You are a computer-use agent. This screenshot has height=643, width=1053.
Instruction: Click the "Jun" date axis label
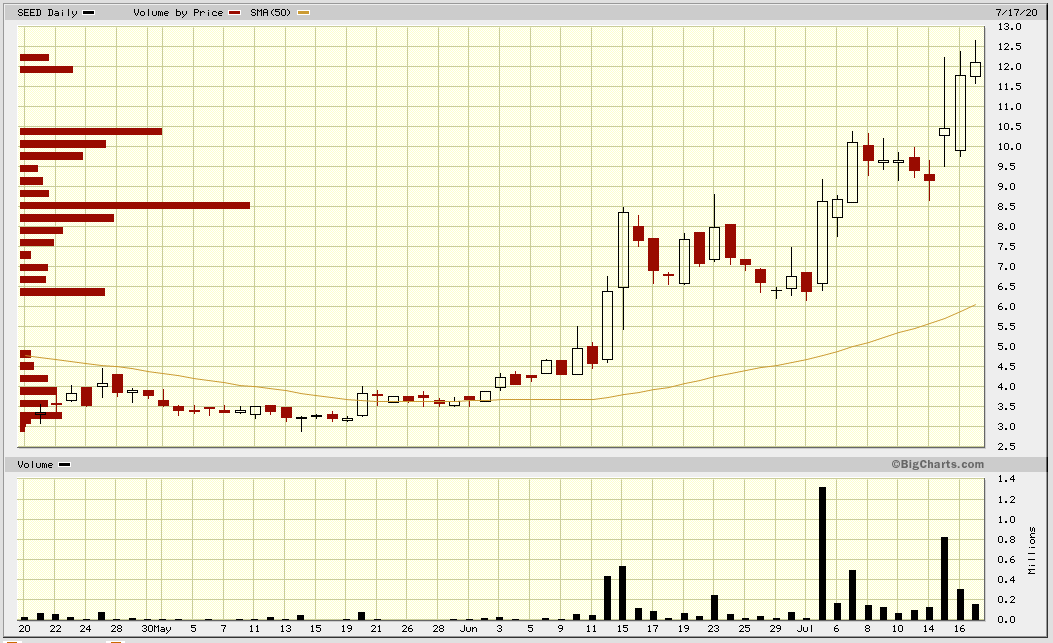469,629
